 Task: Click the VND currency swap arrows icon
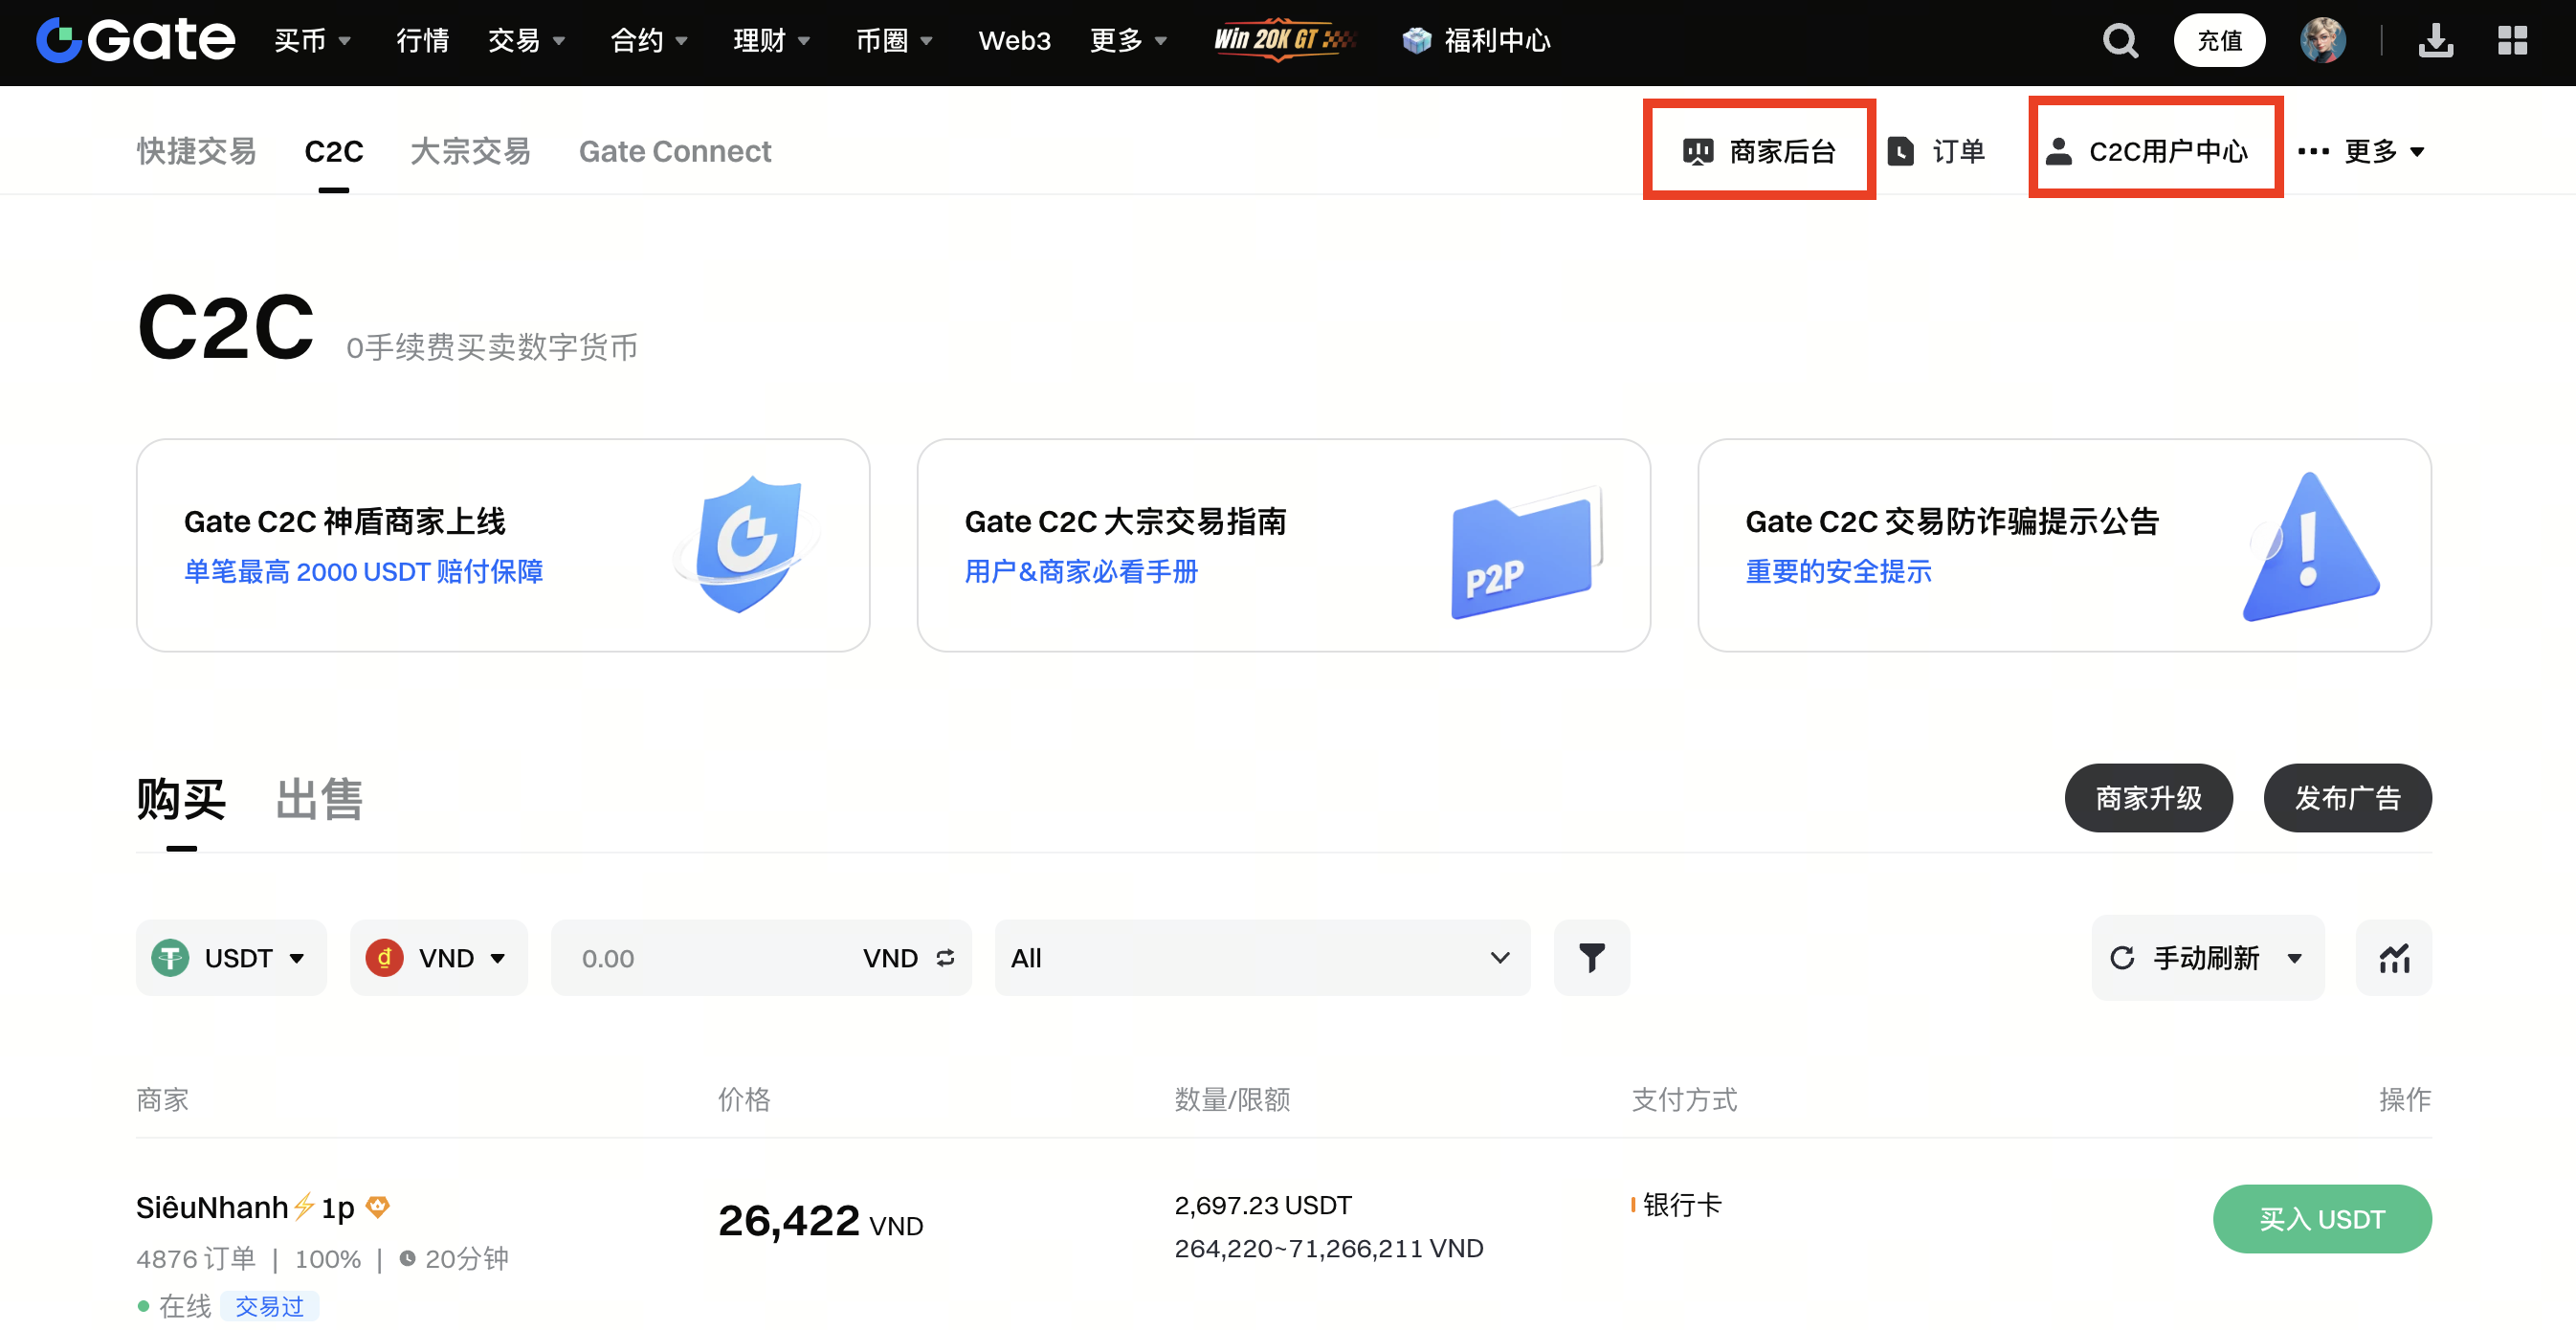(x=945, y=957)
